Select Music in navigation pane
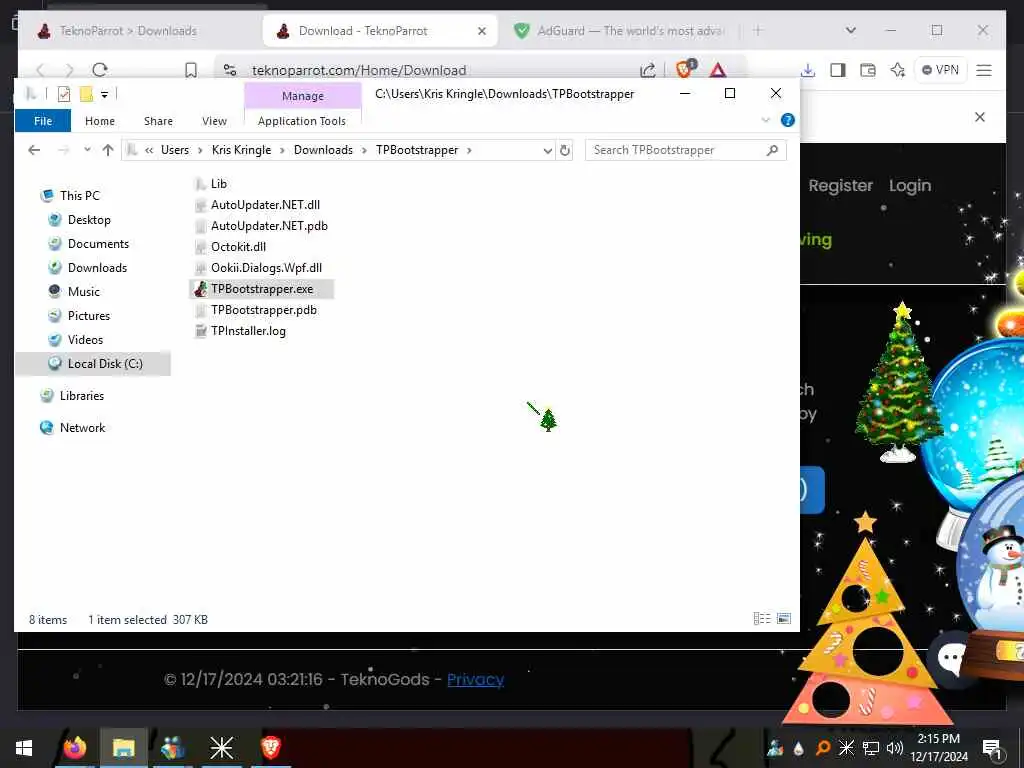Viewport: 1024px width, 768px height. click(84, 292)
